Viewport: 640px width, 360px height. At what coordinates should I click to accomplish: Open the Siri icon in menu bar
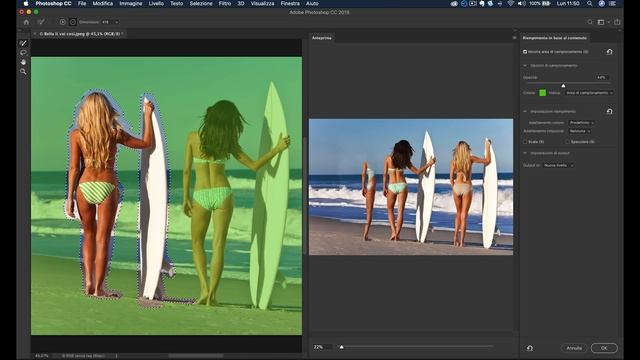601,3
